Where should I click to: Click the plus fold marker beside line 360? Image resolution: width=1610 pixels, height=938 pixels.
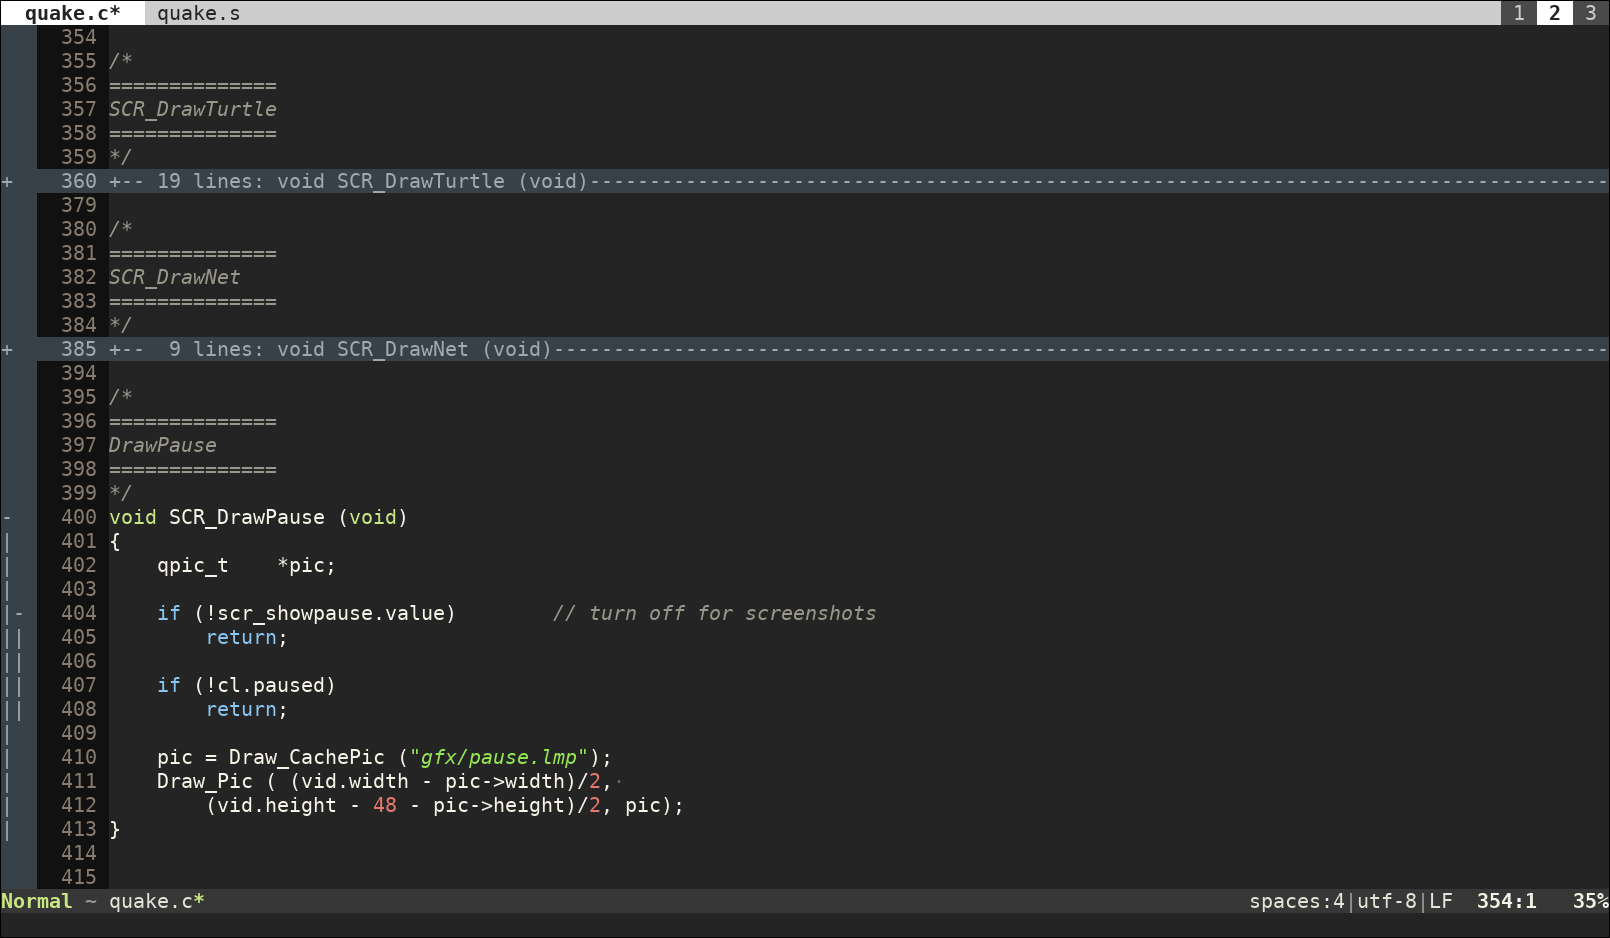[x=7, y=182]
